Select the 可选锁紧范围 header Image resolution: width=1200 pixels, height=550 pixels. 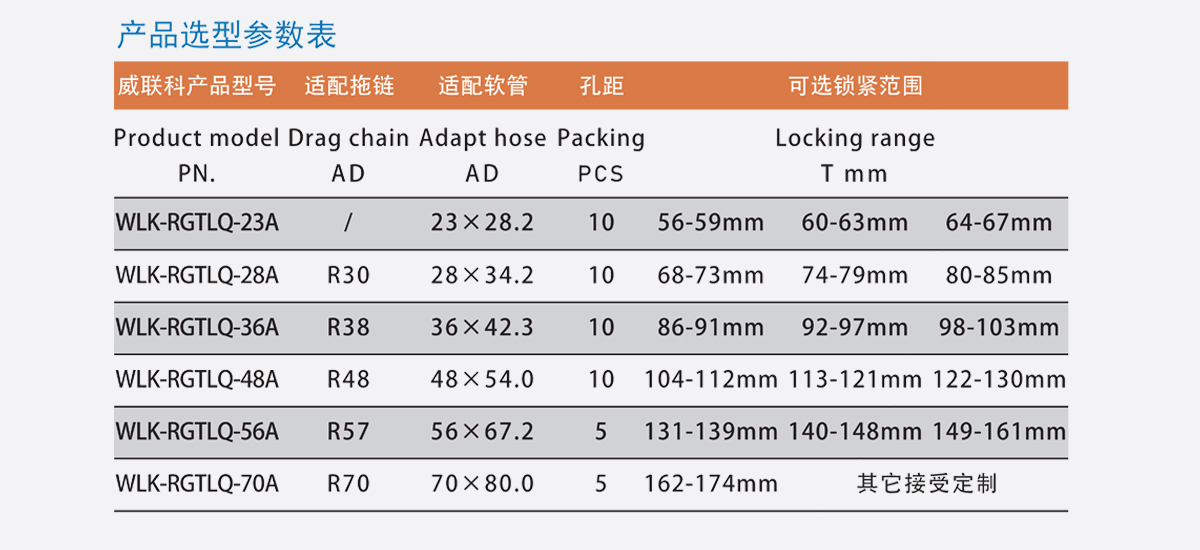coord(855,86)
